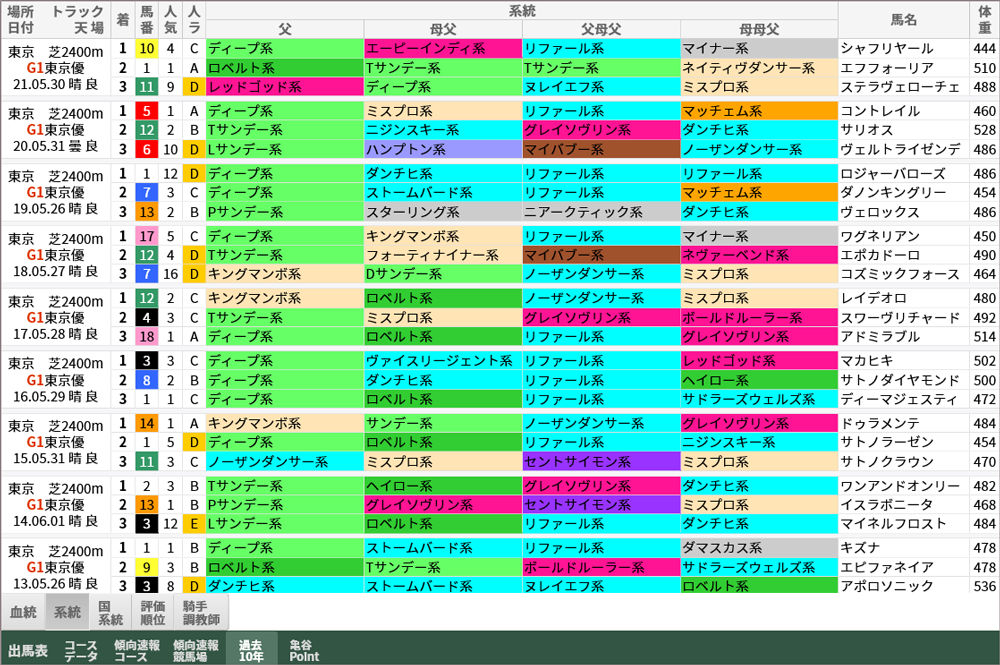1000x665 pixels.
Task: Click the black 4 badge beside スワーヴリチャード
Action: pyautogui.click(x=146, y=318)
